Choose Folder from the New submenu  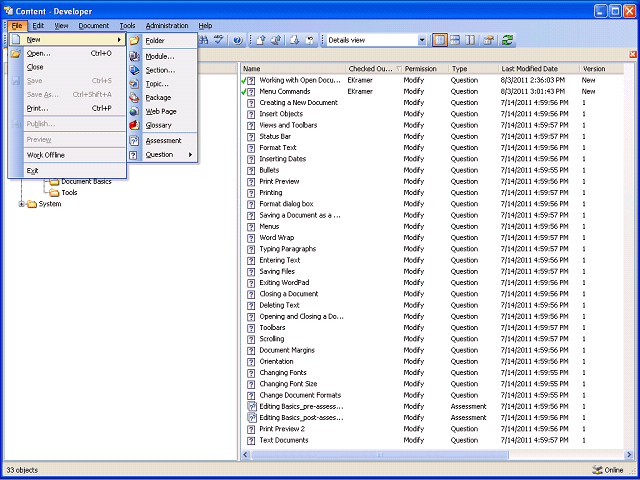coord(163,40)
